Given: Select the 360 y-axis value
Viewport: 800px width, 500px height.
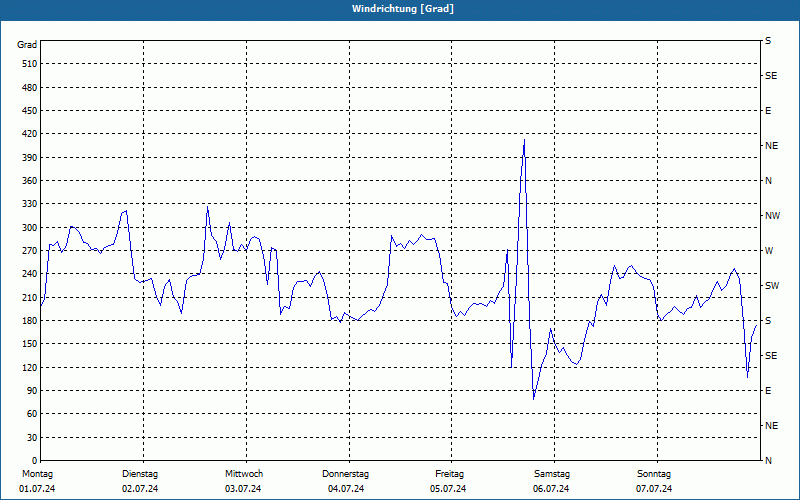Looking at the screenshot, I should pos(30,181).
